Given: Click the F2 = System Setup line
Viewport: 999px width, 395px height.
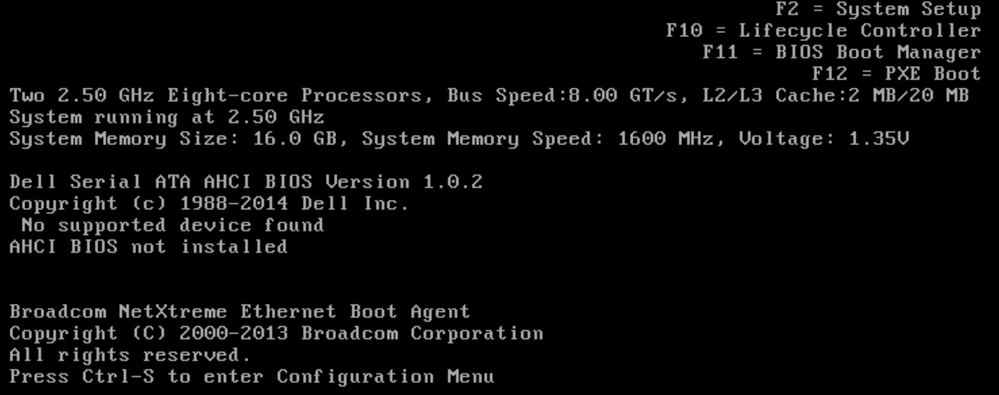Looking at the screenshot, I should coord(878,10).
